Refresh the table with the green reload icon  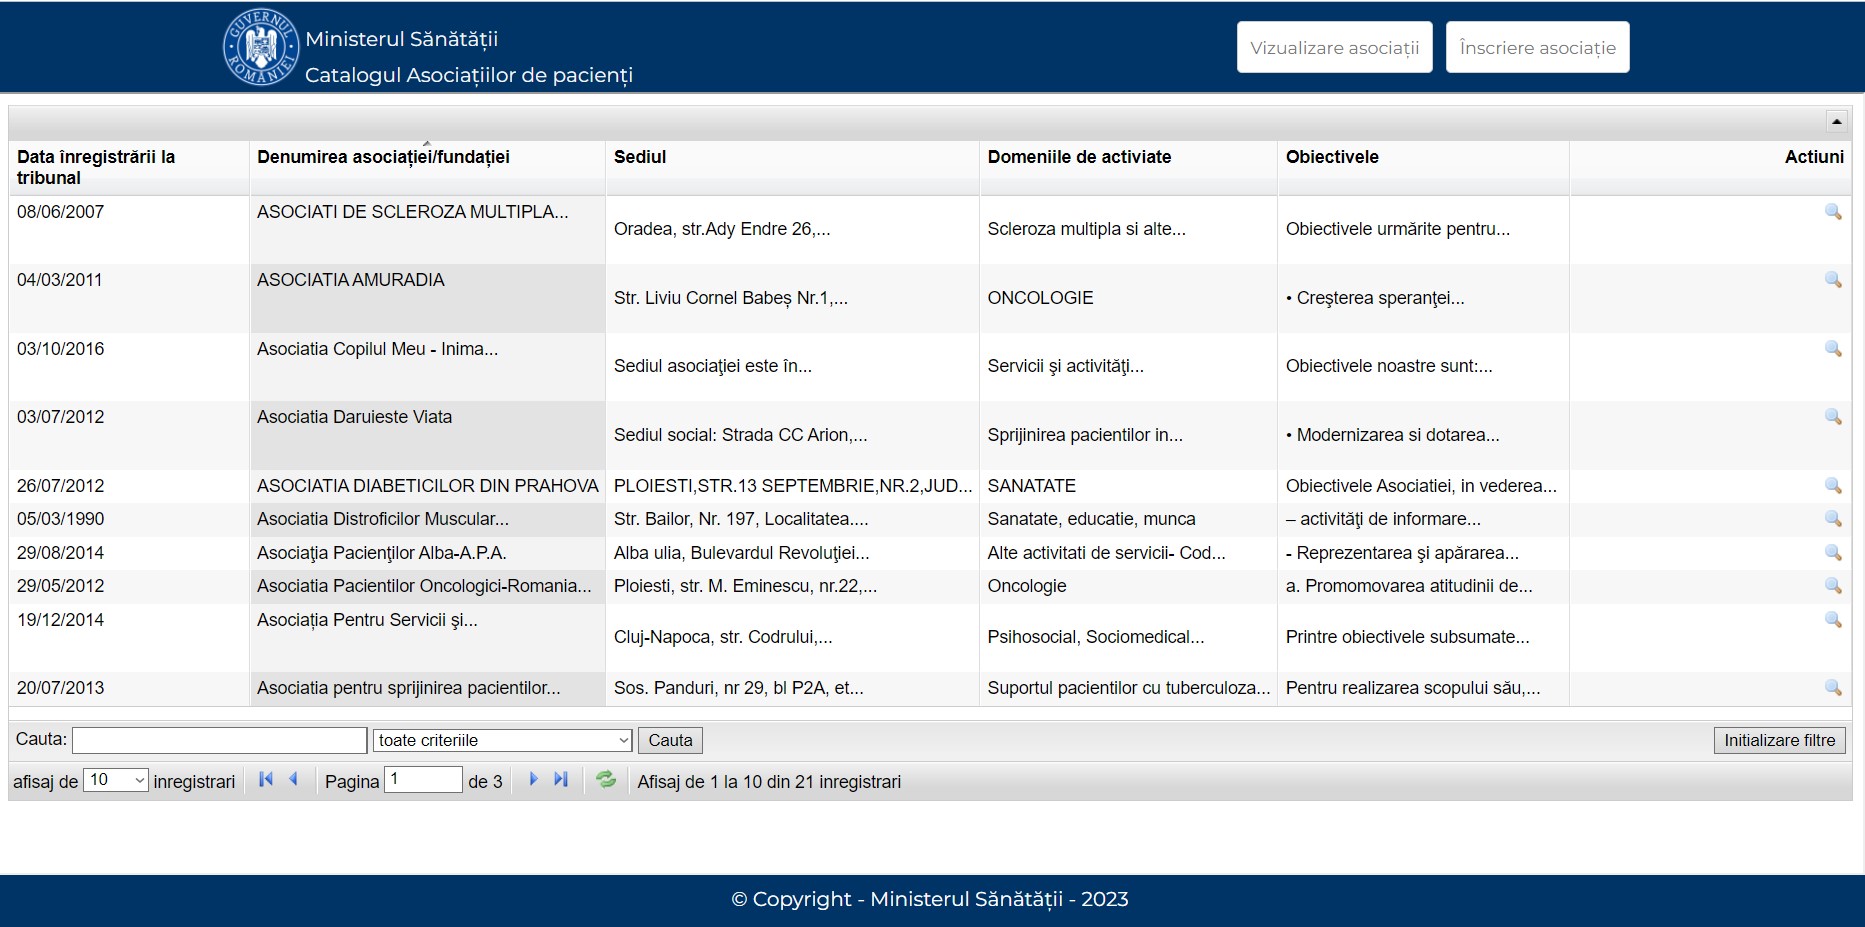606,780
